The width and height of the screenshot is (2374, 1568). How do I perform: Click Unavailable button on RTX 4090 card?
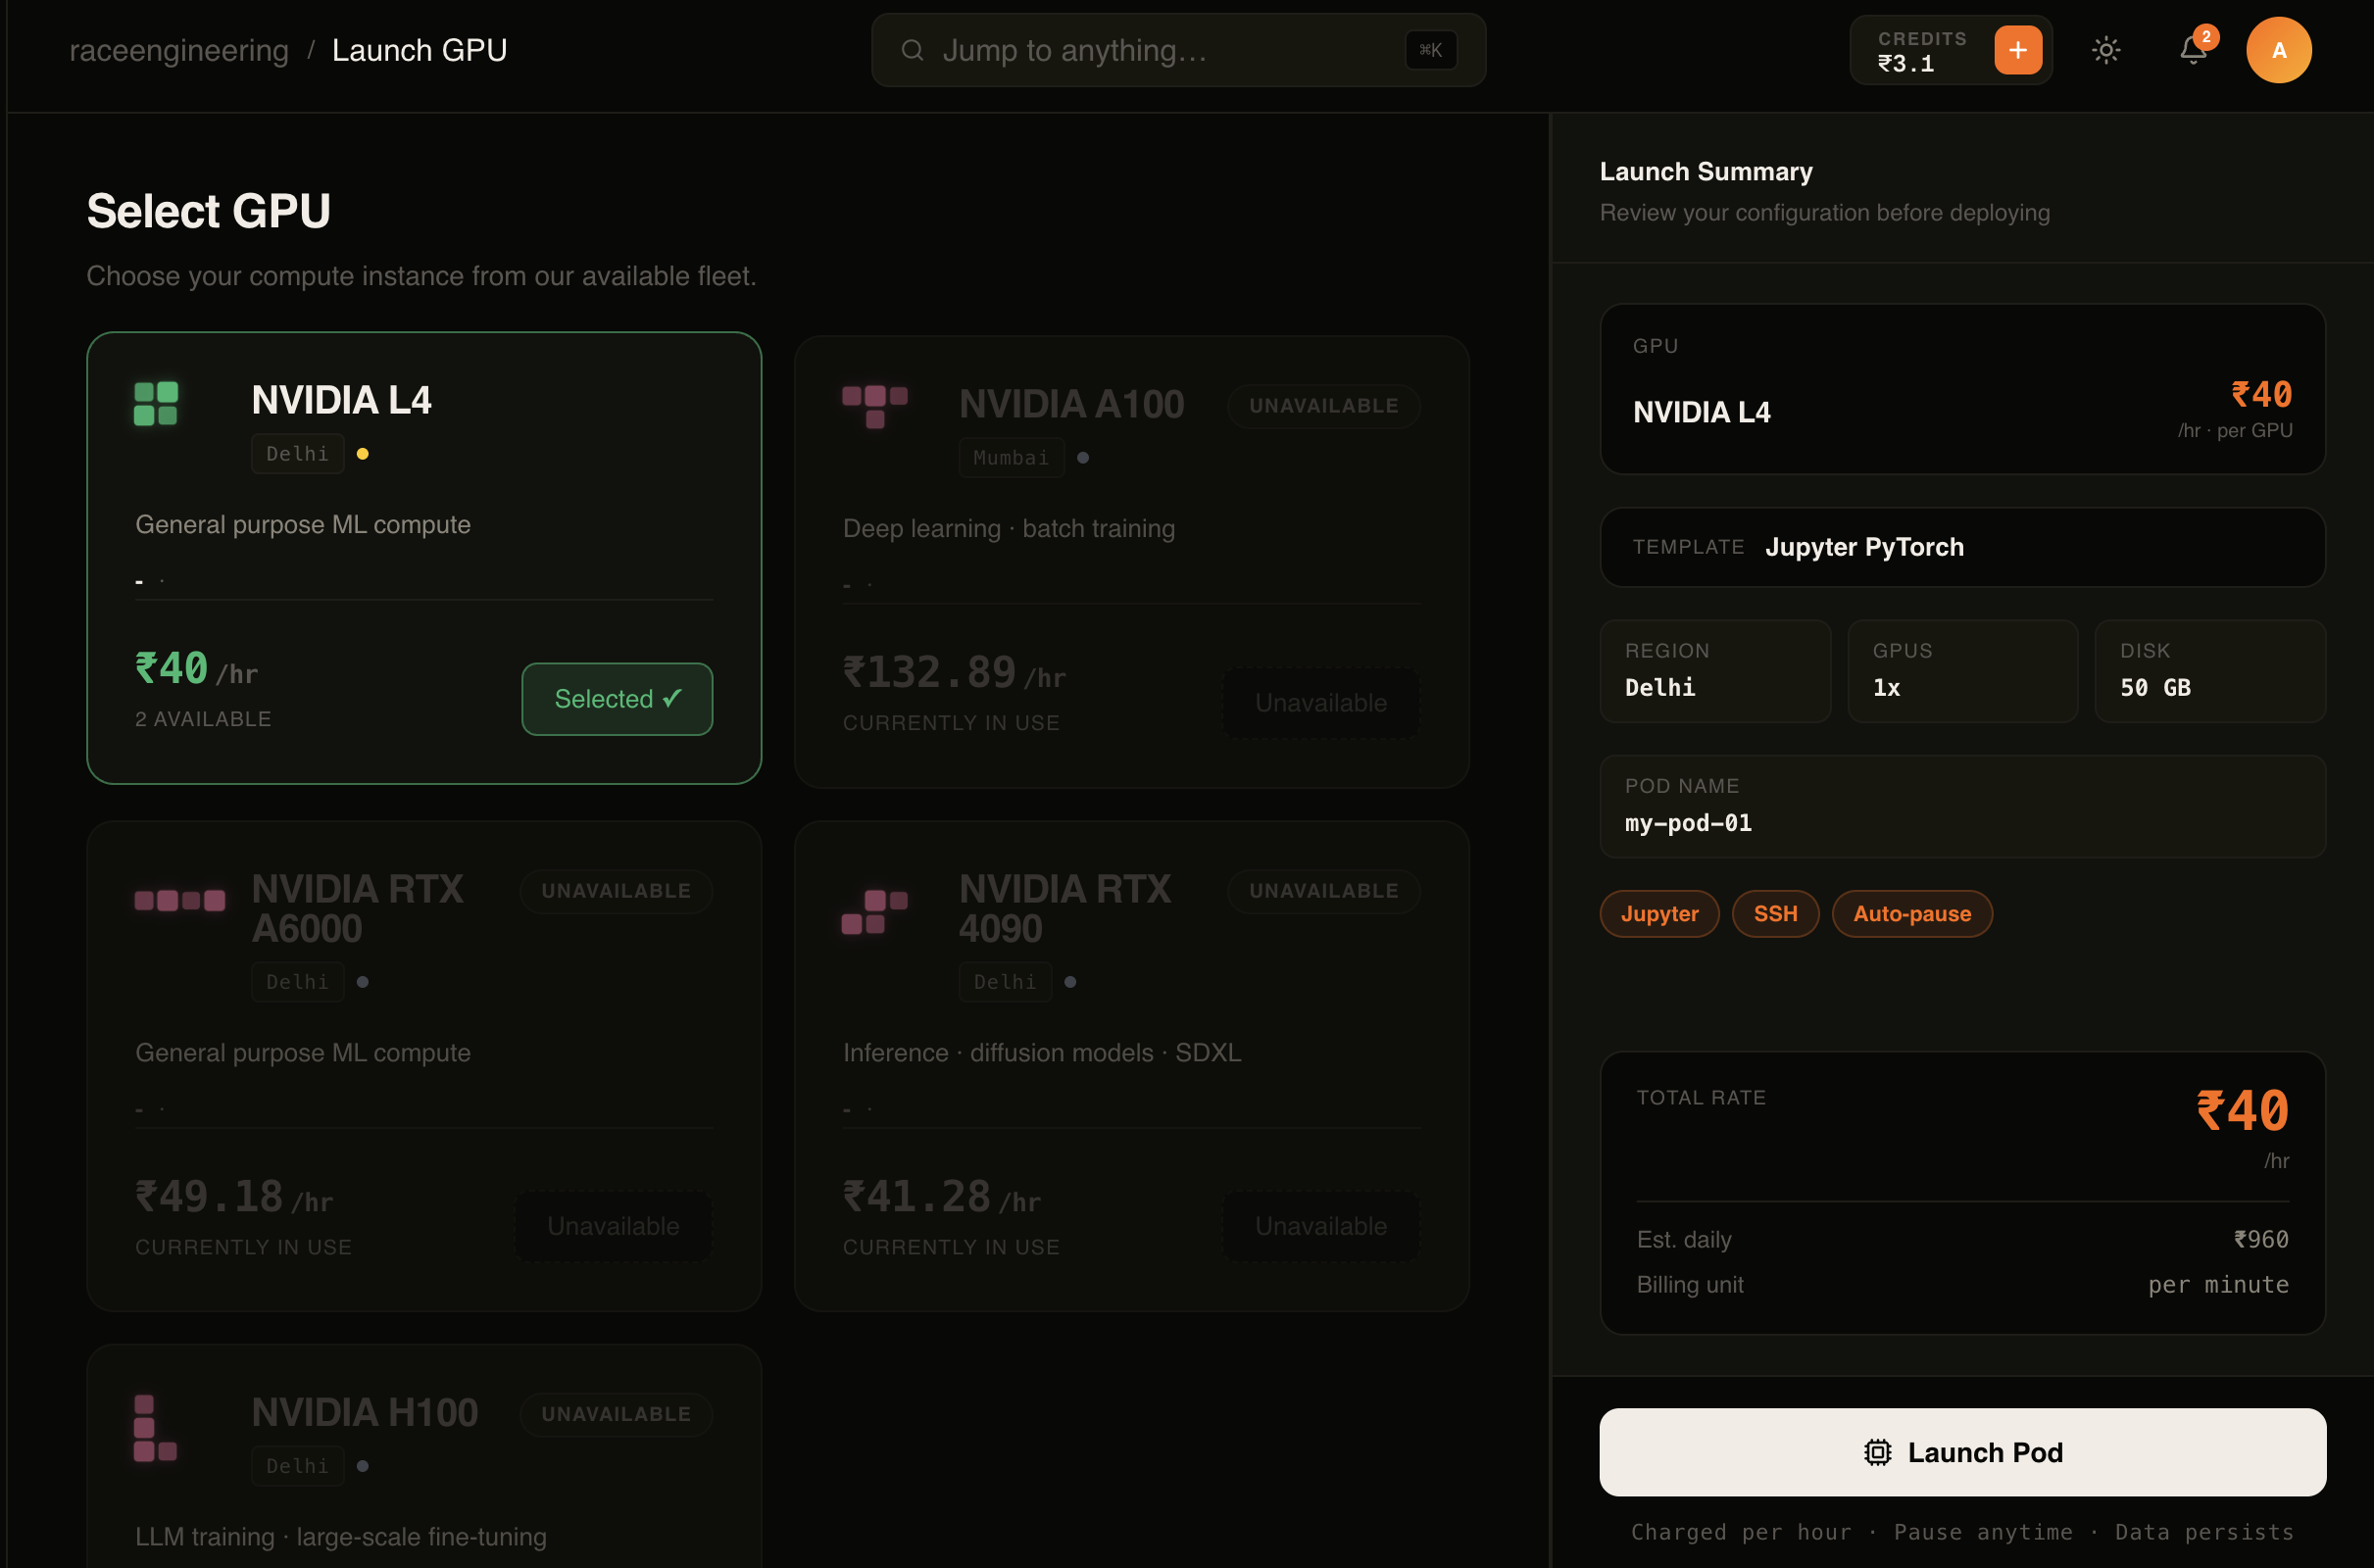pos(1321,1226)
